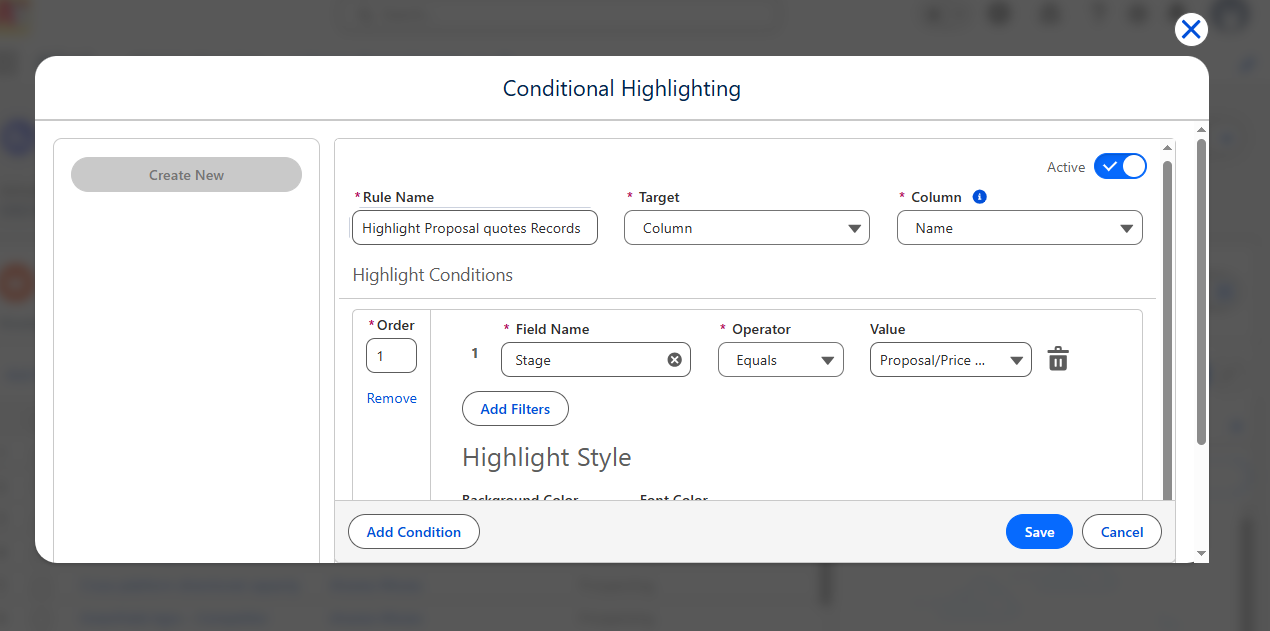The width and height of the screenshot is (1270, 631).
Task: Click the Highlight Style heading
Action: click(x=547, y=457)
